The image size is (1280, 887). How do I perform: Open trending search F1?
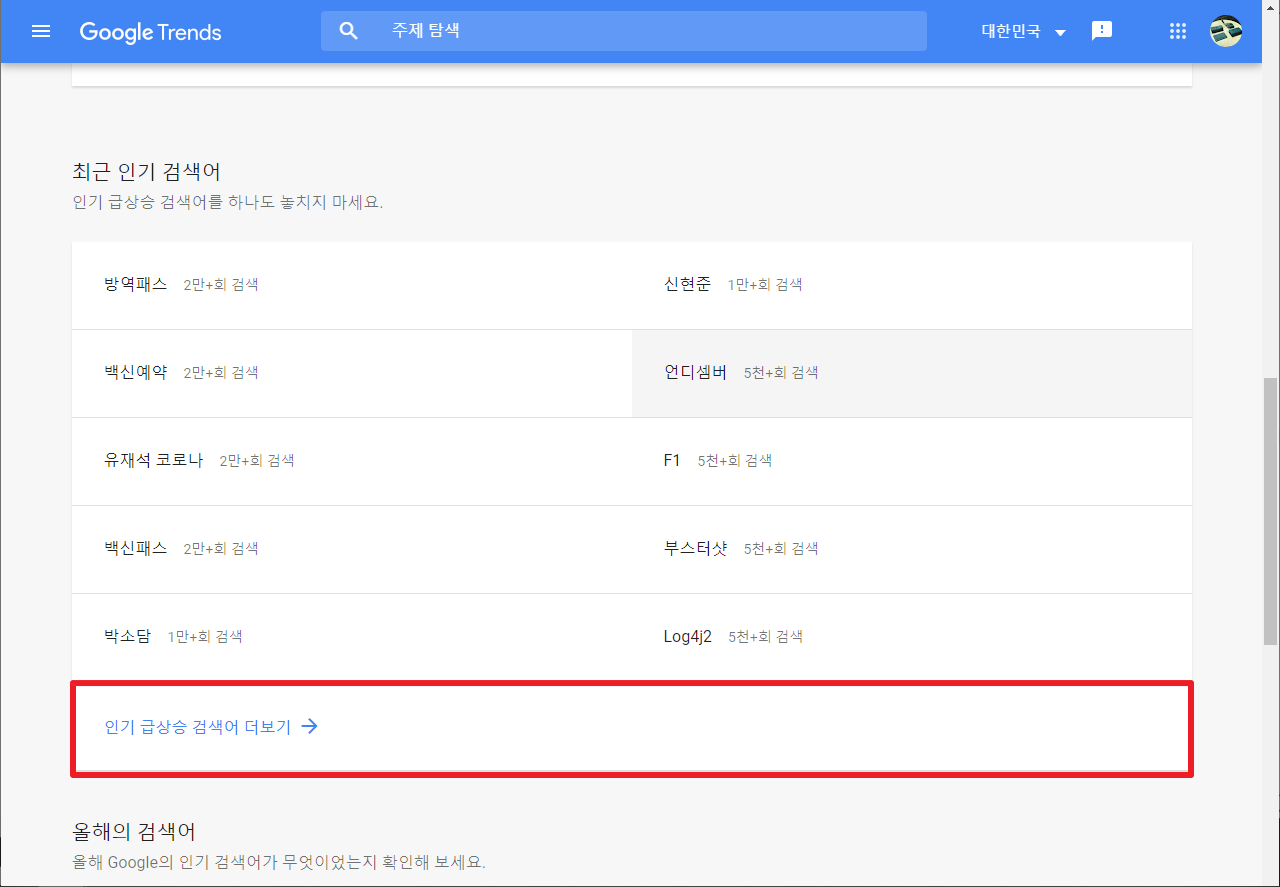912,461
